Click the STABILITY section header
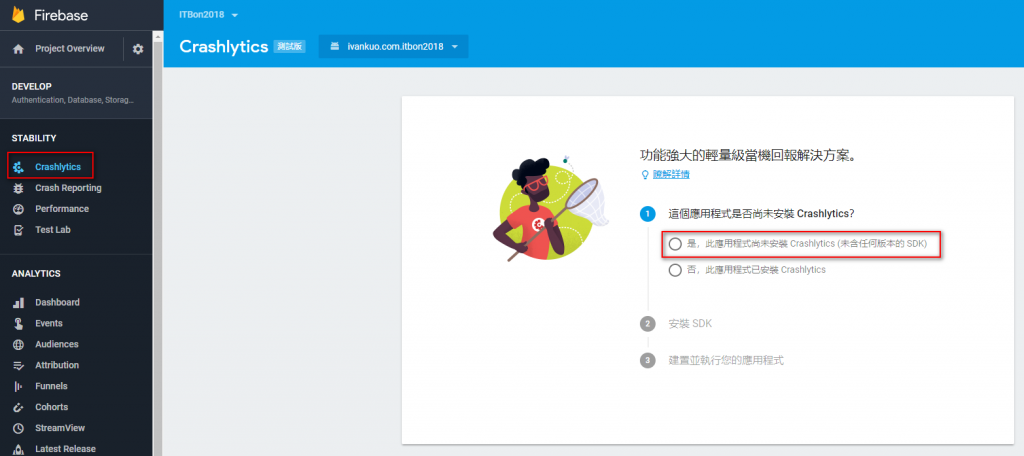Screen dimensions: 1024x456 tap(34, 138)
